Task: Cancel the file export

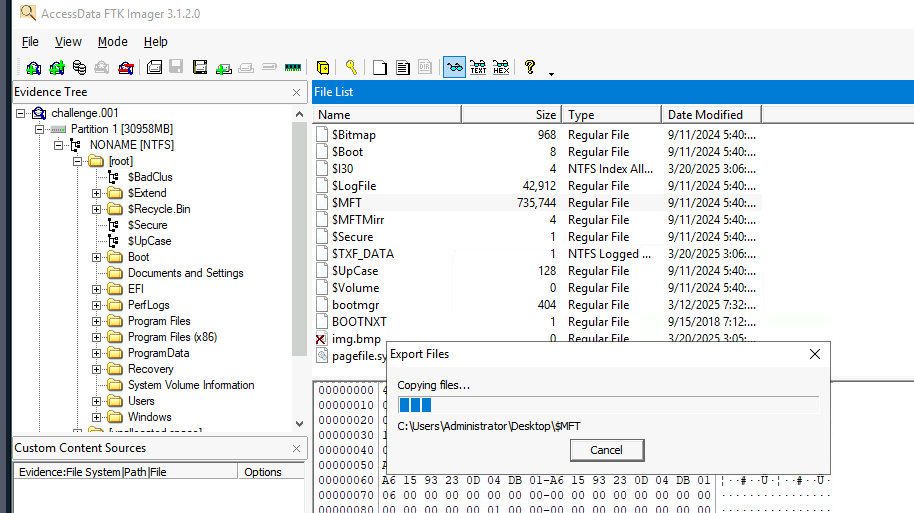Action: click(606, 450)
